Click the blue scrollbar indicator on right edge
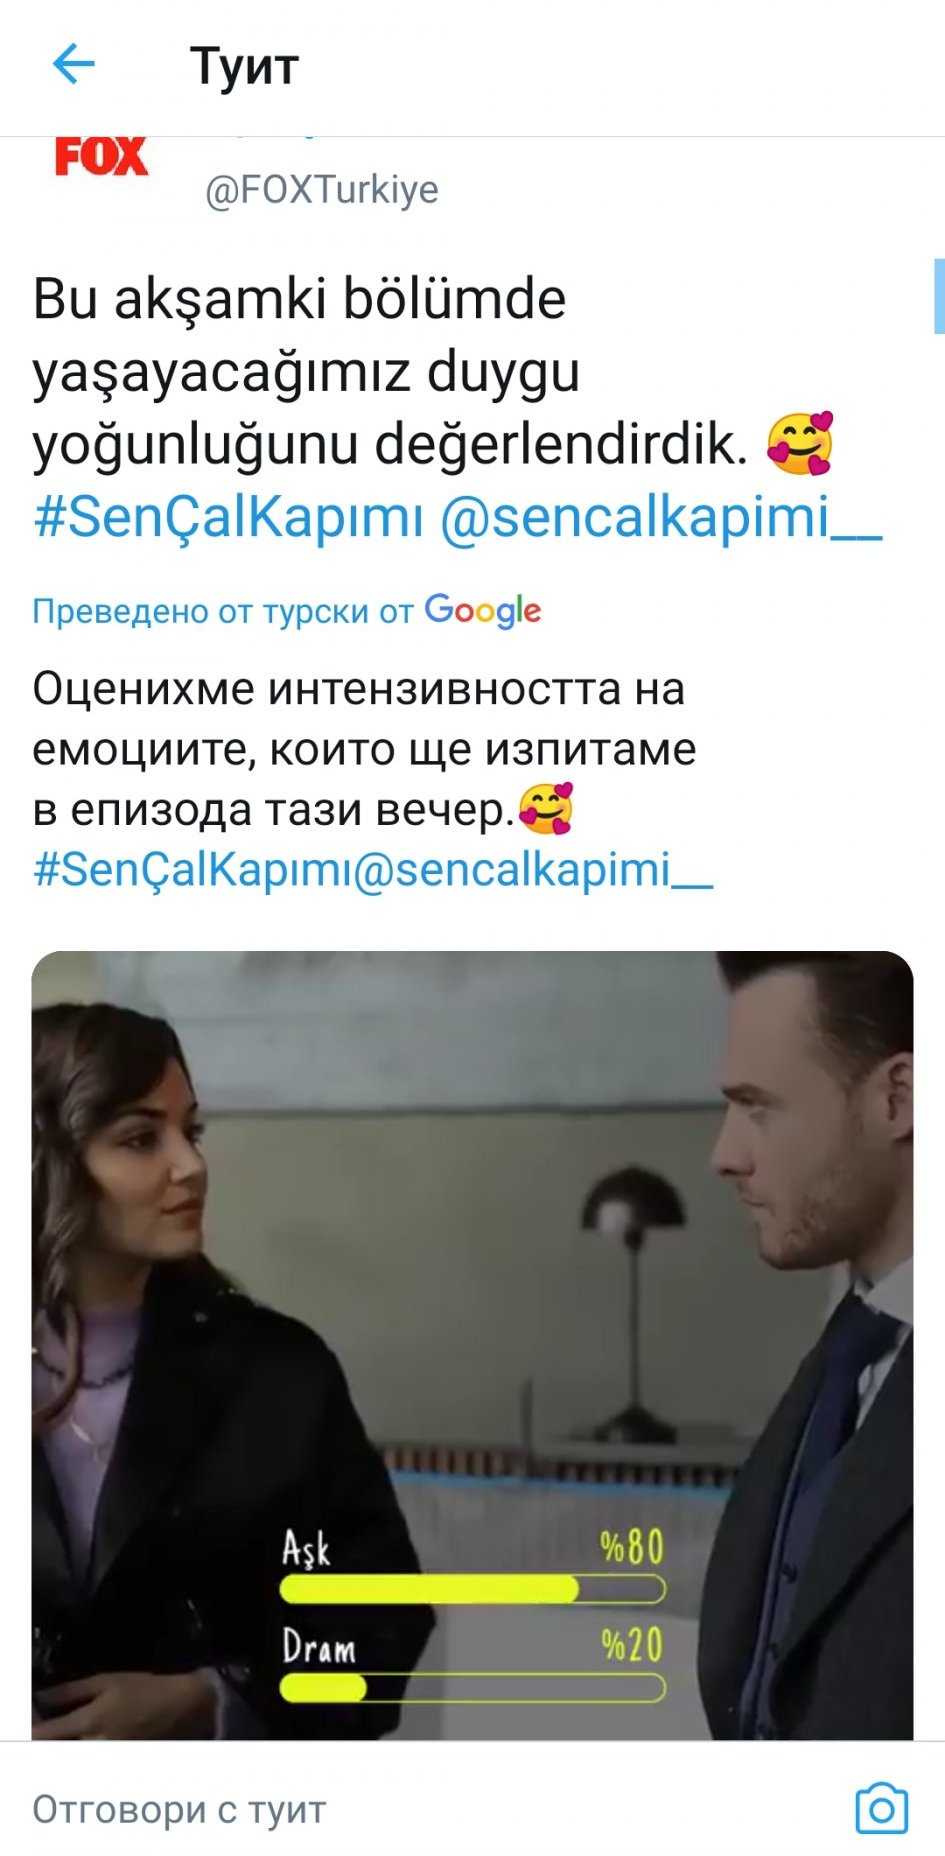This screenshot has width=945, height=1856. (x=939, y=296)
